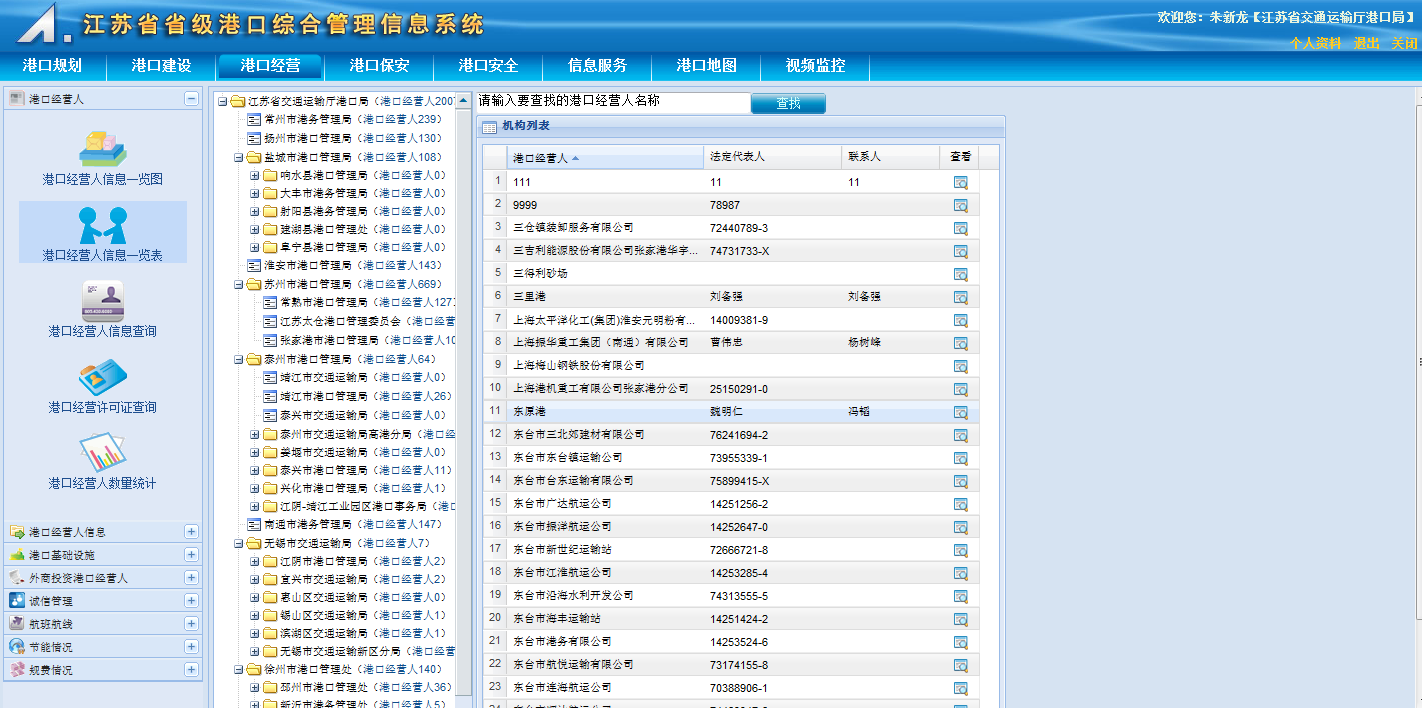View details of 三里港 row

click(x=960, y=297)
